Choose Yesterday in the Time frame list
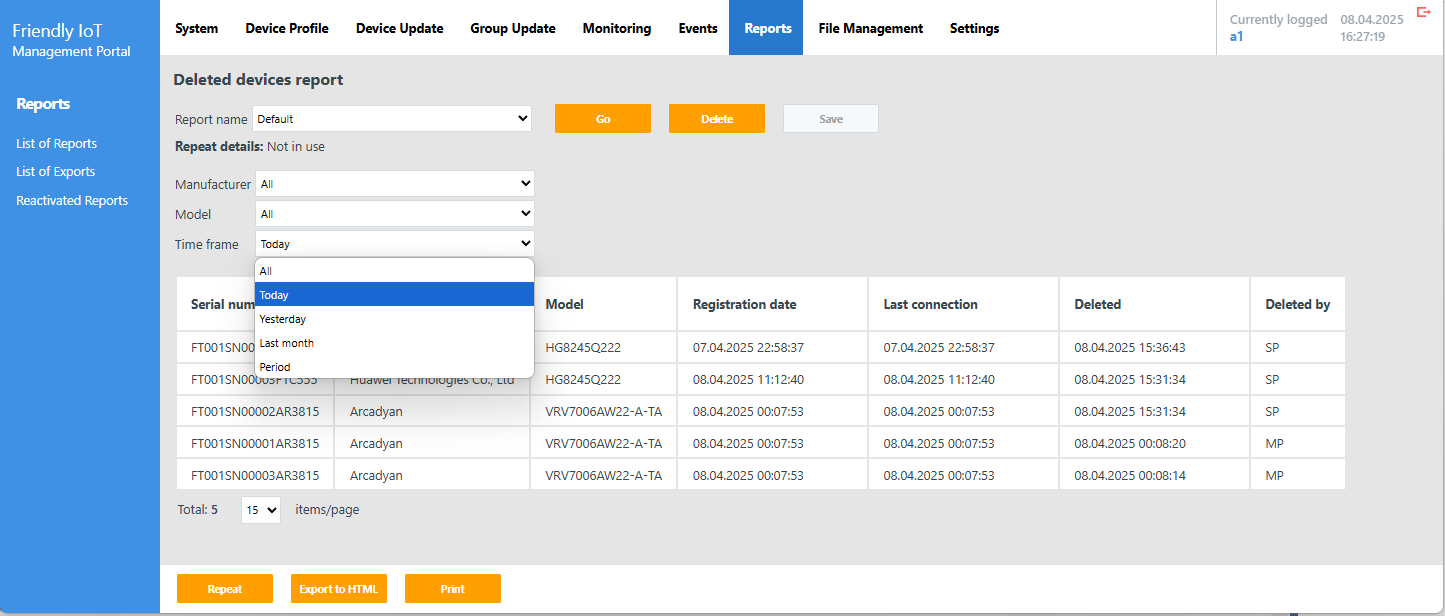1445x616 pixels. [x=395, y=319]
